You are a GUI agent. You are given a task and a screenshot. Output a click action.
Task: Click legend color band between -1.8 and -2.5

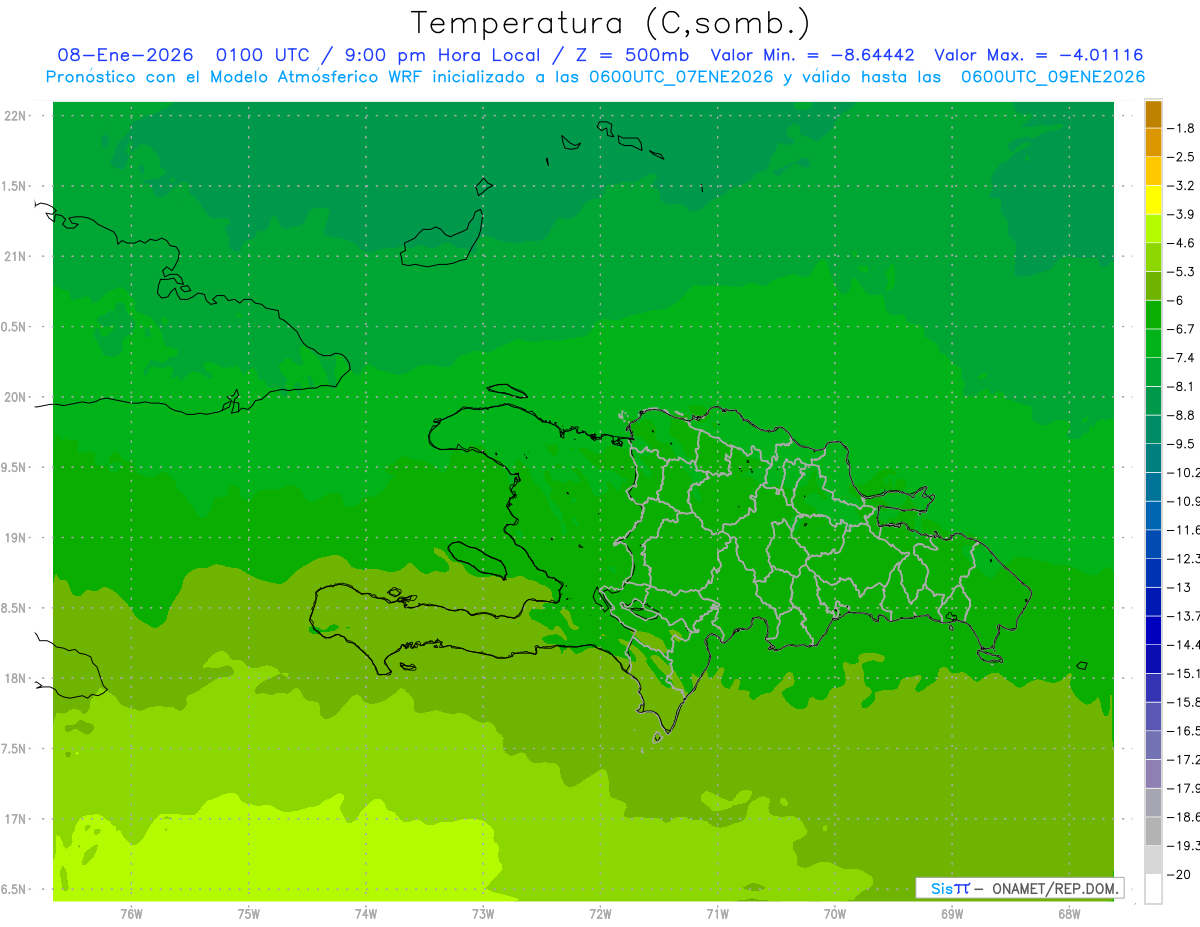click(x=1153, y=143)
